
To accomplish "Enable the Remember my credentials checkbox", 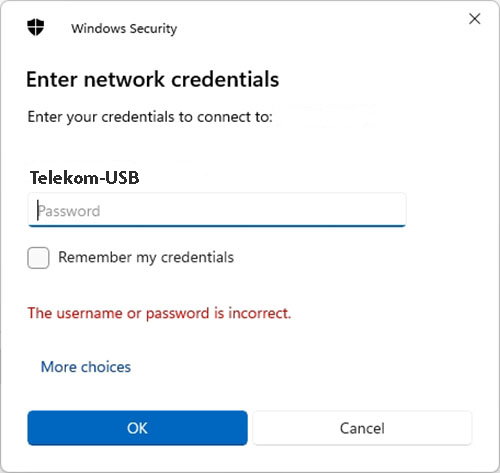I will pos(38,258).
